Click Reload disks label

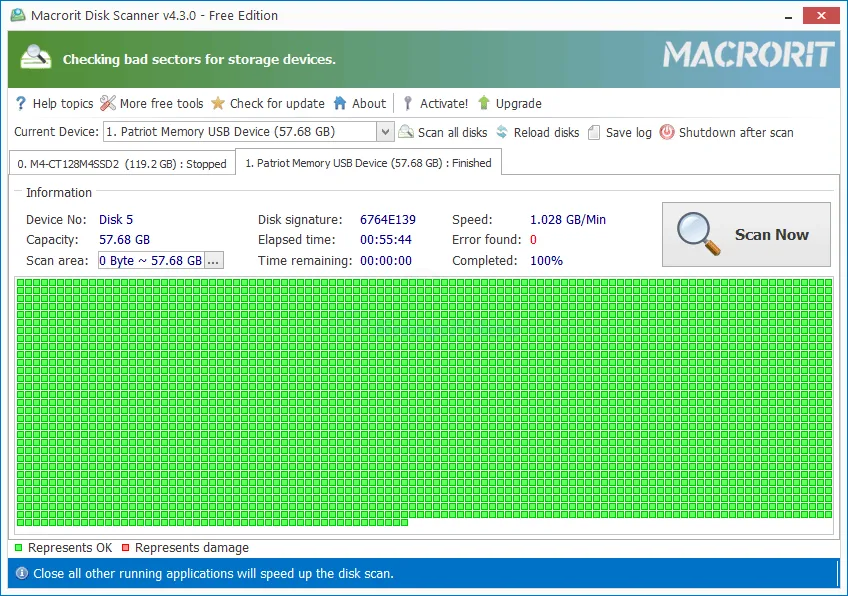[x=546, y=133]
